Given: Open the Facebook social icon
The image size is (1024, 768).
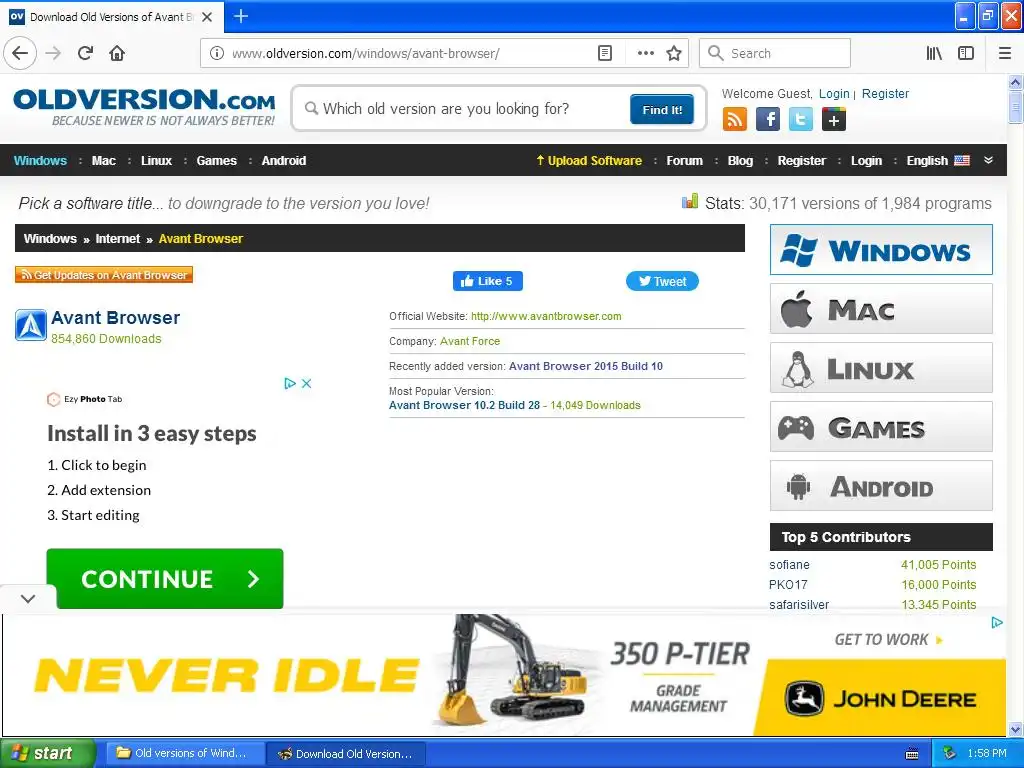Looking at the screenshot, I should coord(768,120).
